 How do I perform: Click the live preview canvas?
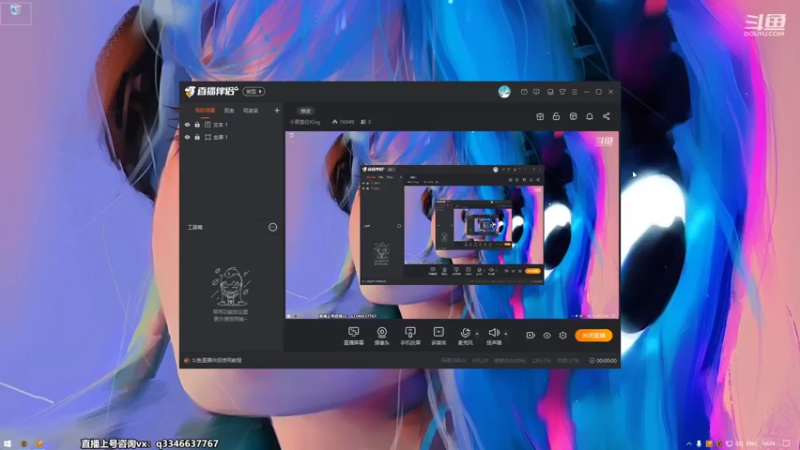pos(452,225)
